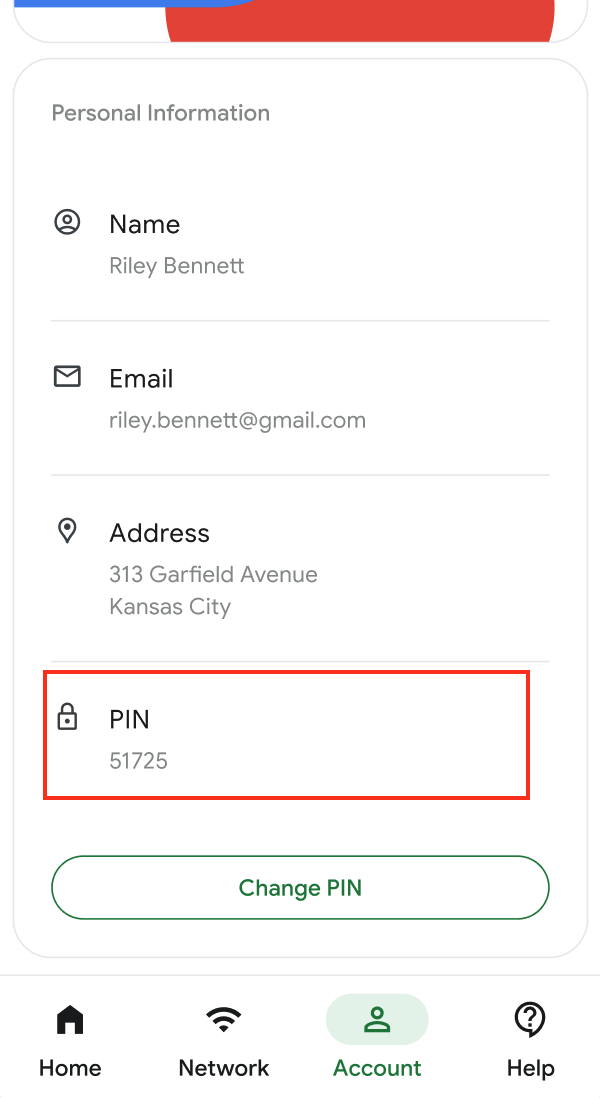600x1098 pixels.
Task: Click the person icon beside Name
Action: click(x=67, y=222)
